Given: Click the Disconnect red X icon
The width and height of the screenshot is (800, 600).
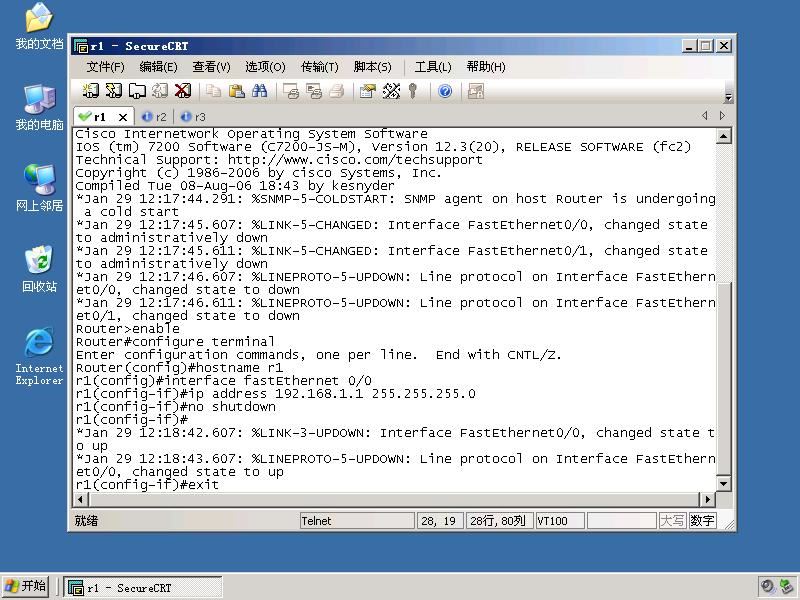Looking at the screenshot, I should click(183, 91).
